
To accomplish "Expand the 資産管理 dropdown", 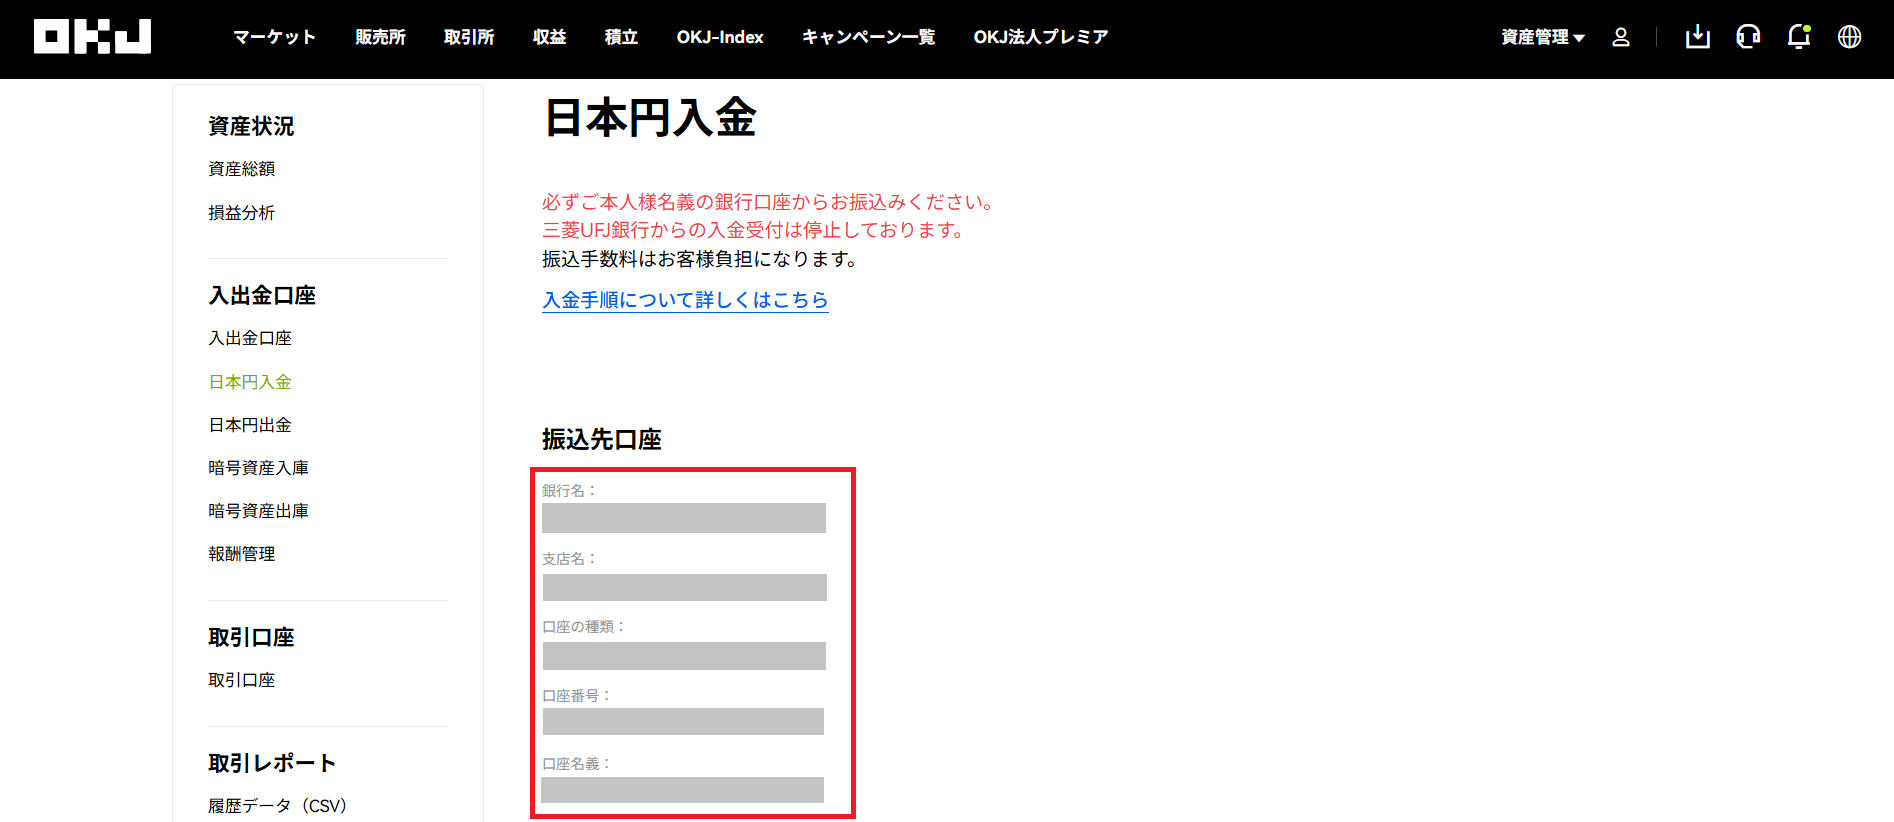I will (x=1543, y=37).
